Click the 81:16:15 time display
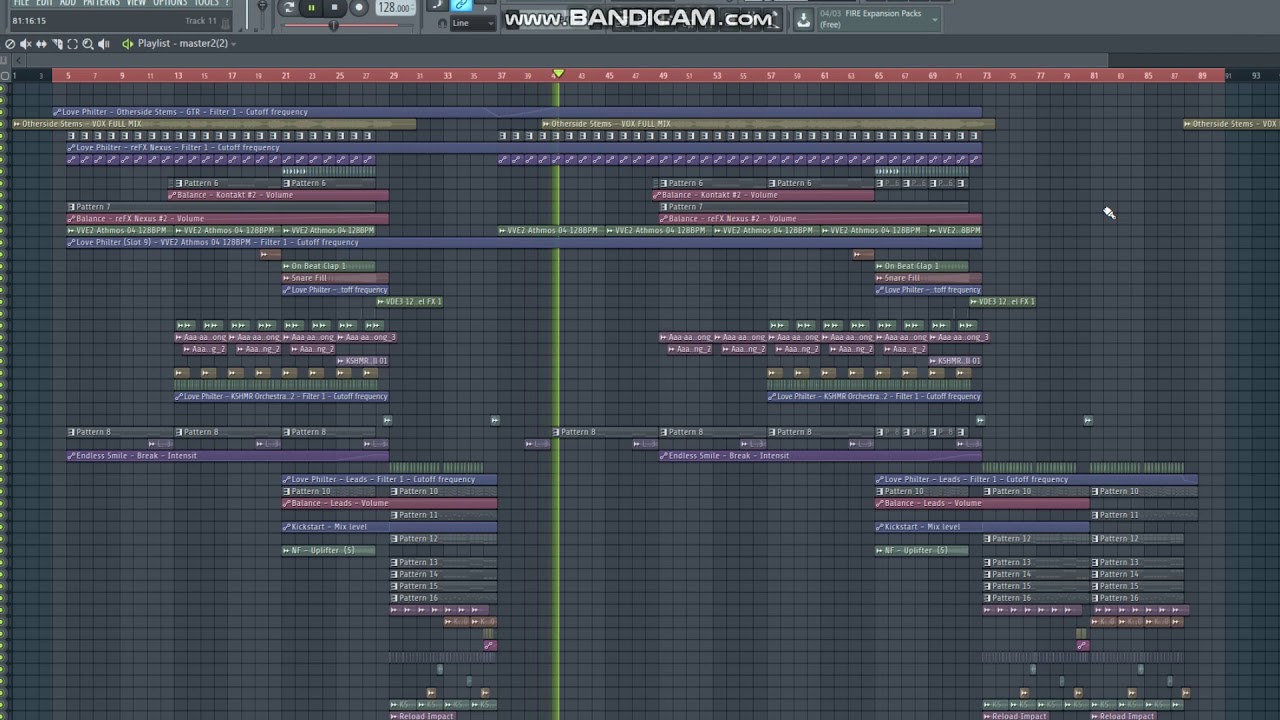1280x720 pixels. tap(29, 21)
